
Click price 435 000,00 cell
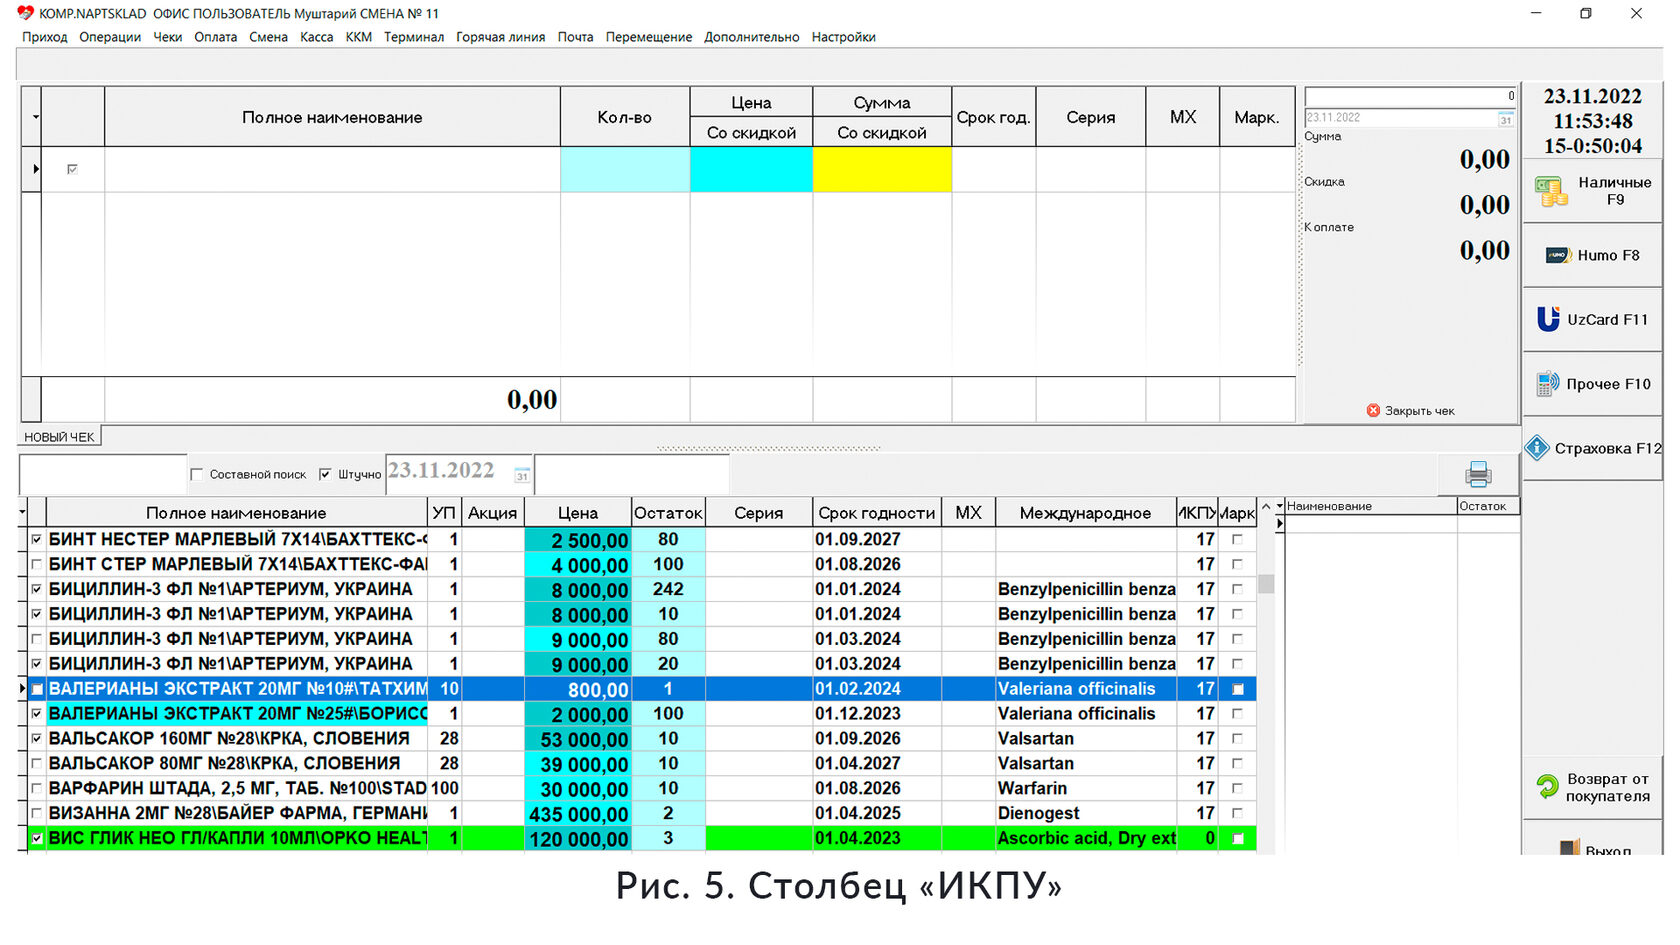(578, 814)
